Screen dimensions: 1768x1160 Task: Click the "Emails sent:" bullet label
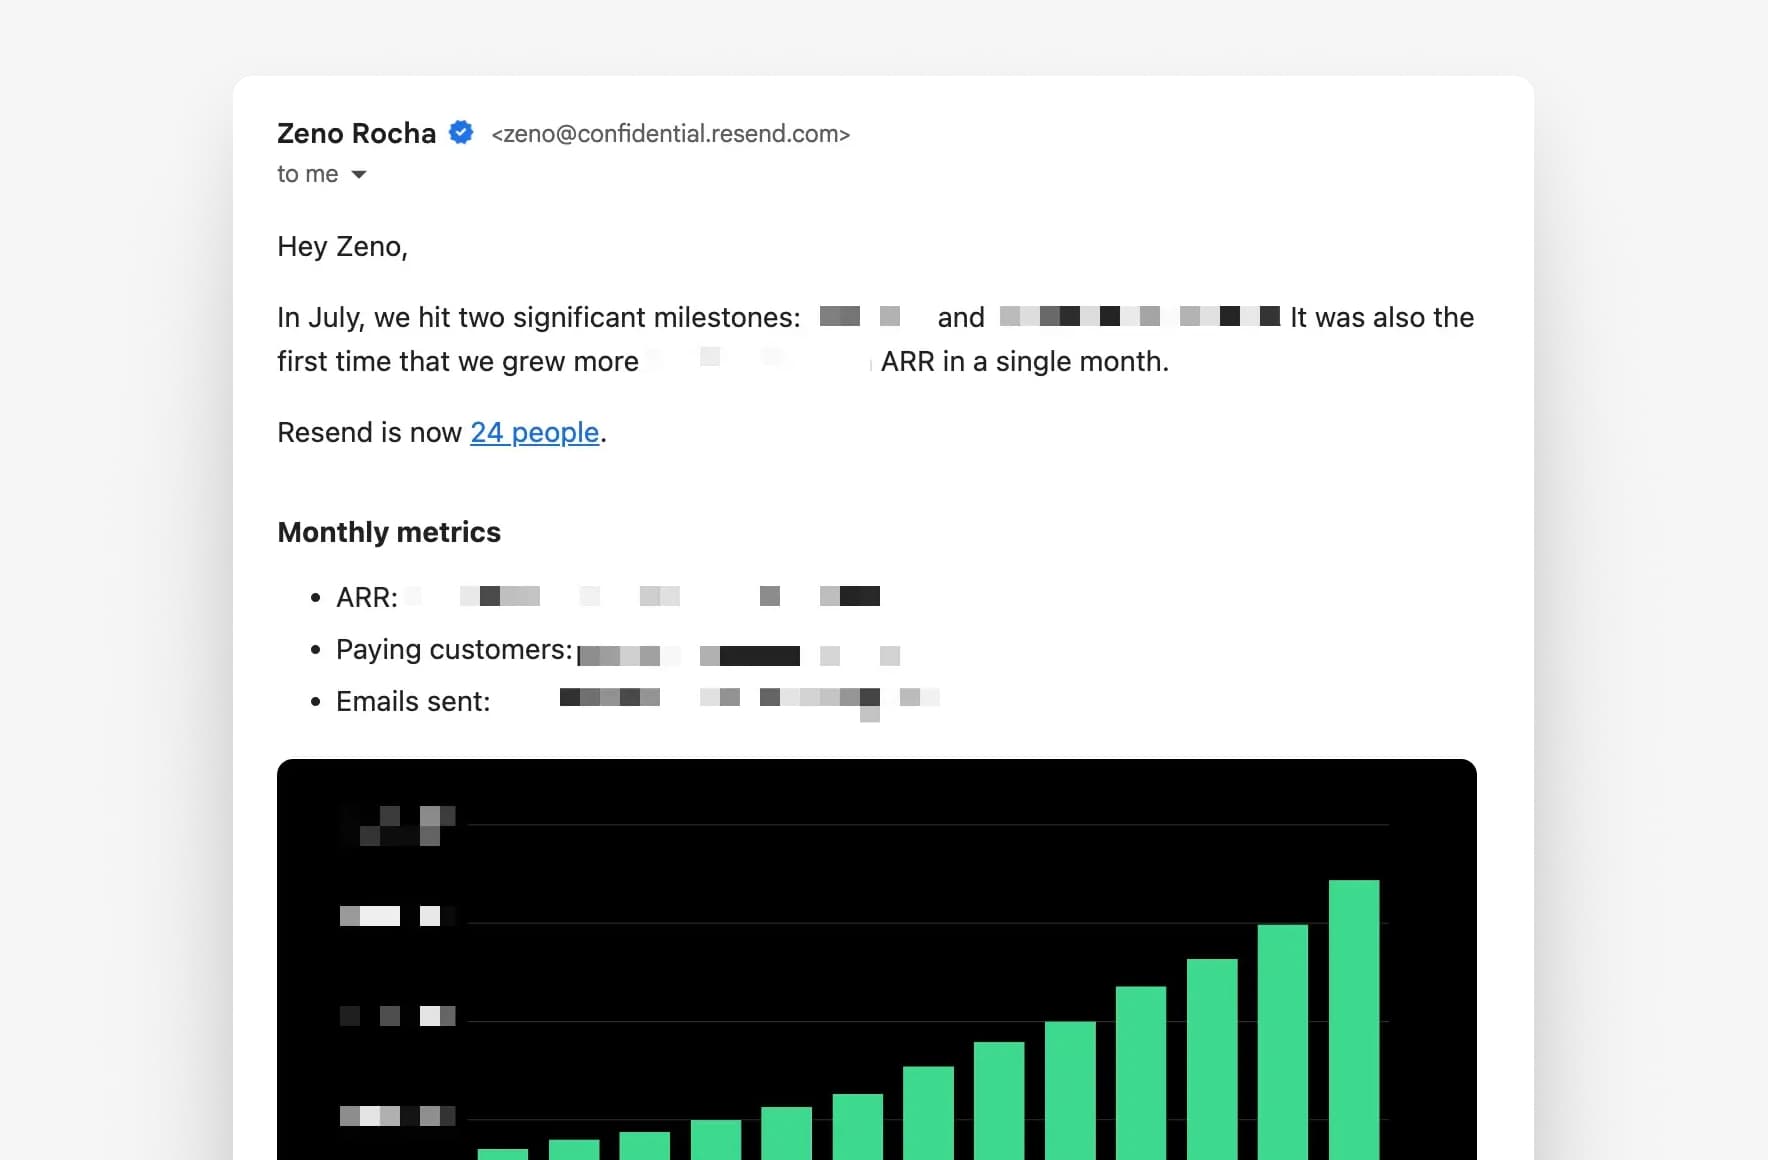point(413,702)
